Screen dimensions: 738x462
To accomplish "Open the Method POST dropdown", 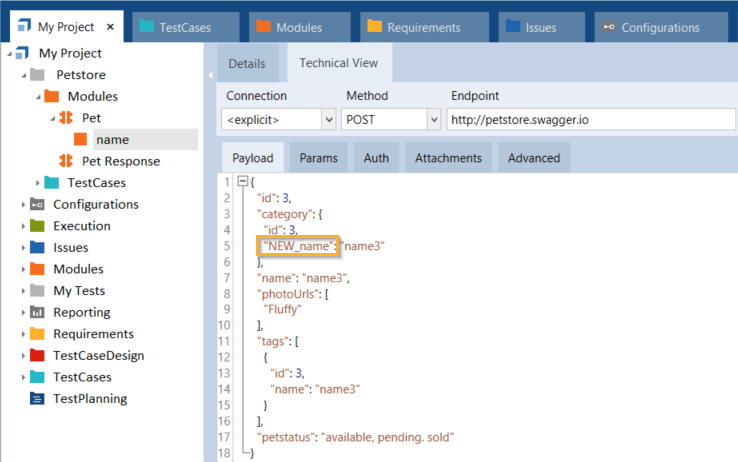I will (x=433, y=120).
